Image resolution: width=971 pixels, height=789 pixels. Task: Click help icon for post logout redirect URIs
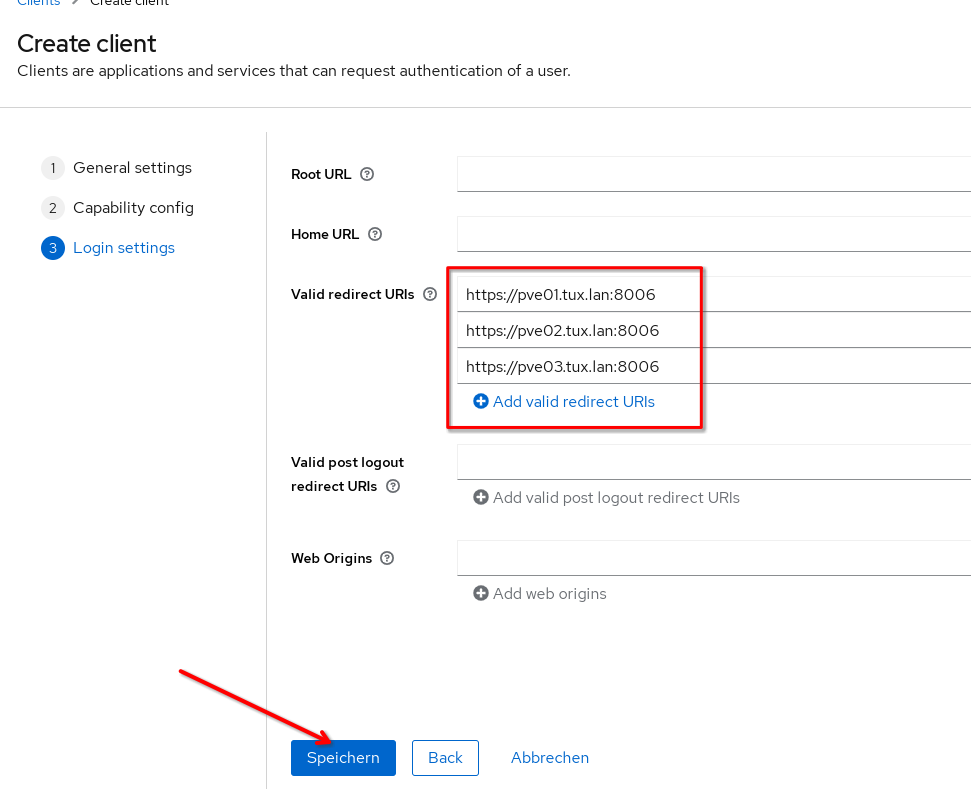tap(393, 486)
